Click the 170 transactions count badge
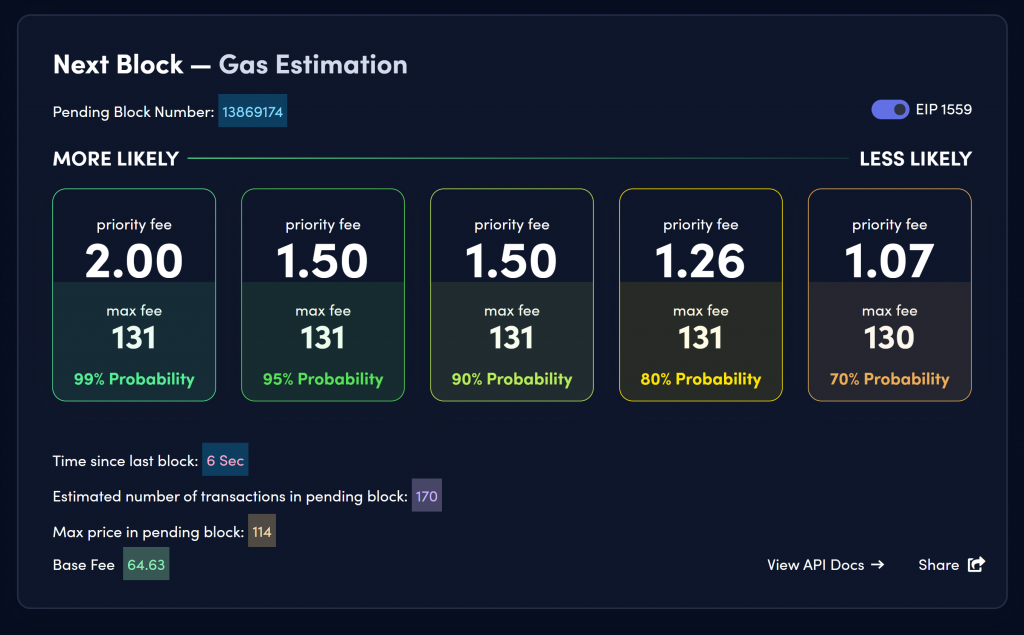 [426, 496]
